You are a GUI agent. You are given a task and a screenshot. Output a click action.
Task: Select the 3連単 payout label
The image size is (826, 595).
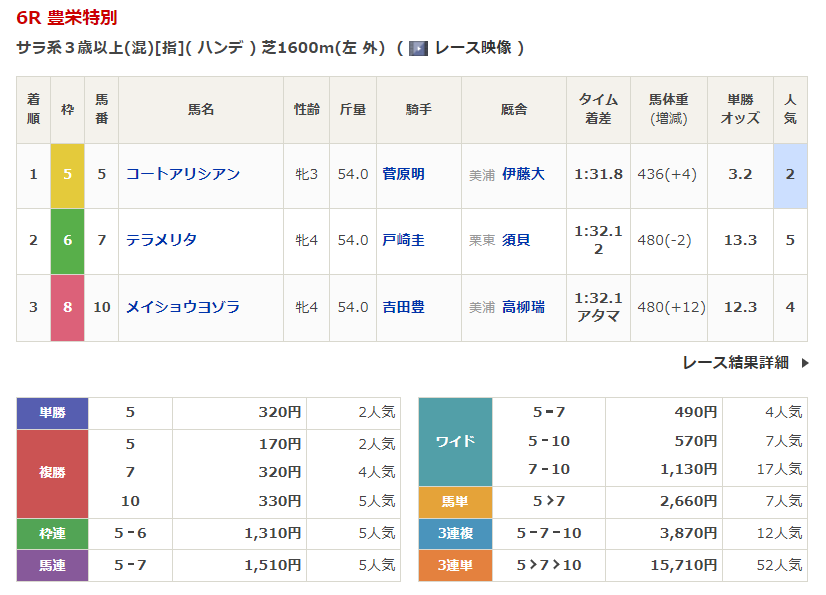click(455, 565)
